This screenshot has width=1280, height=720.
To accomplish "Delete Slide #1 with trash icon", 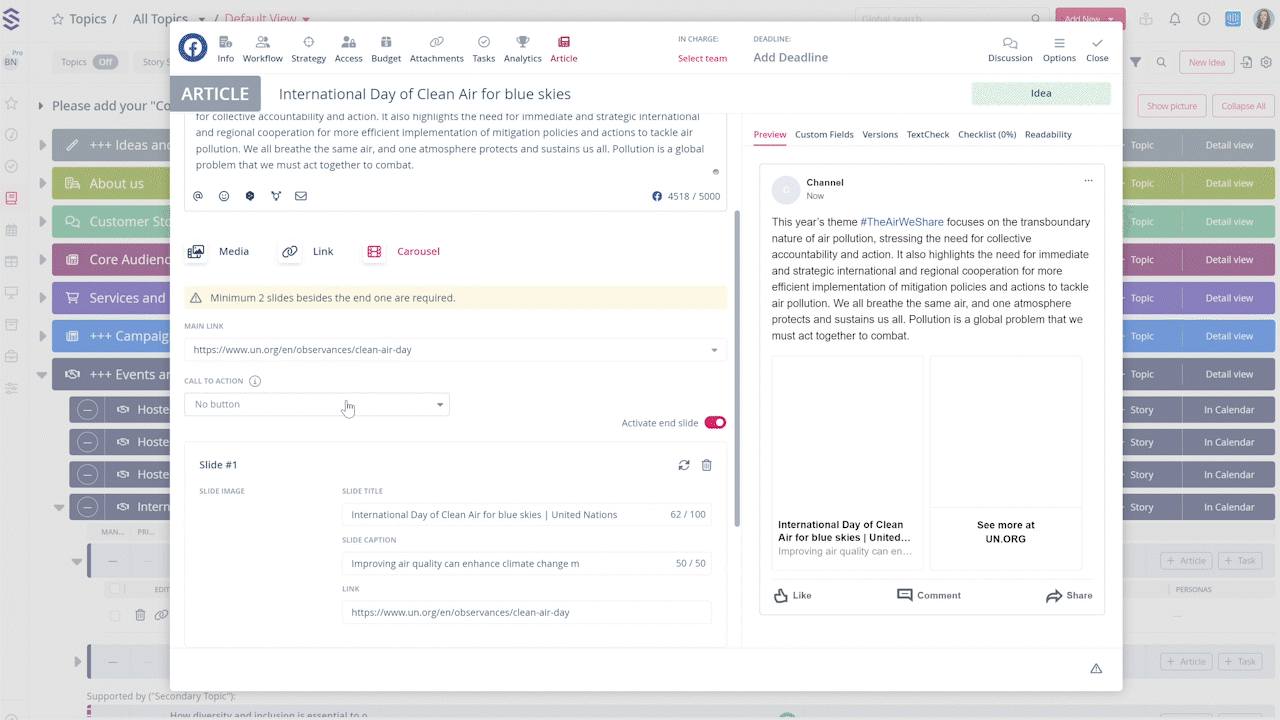I will point(706,465).
